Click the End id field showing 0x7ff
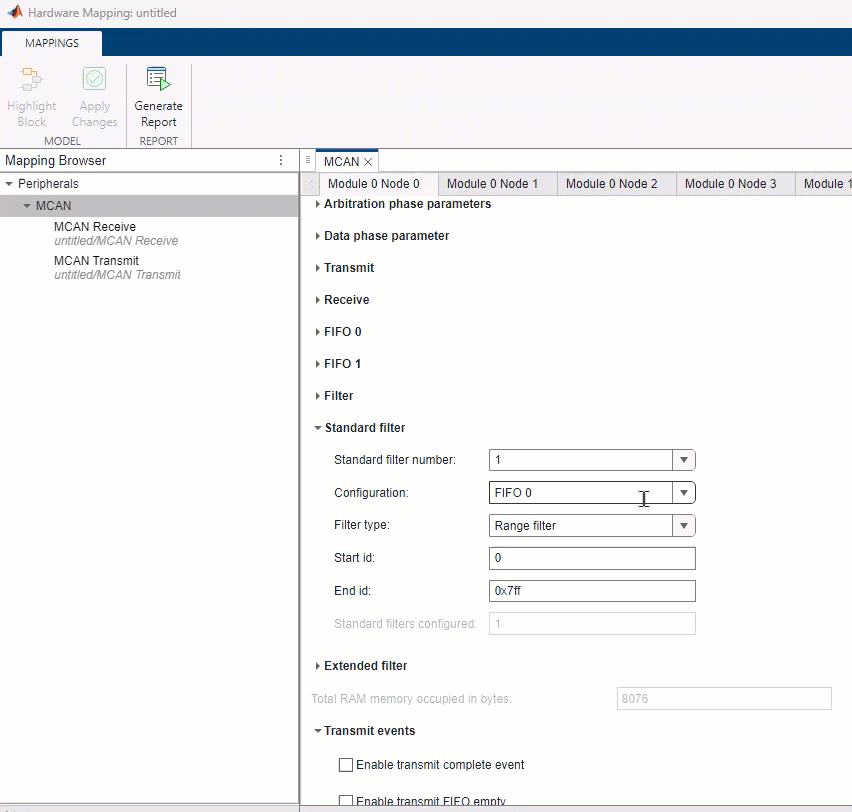Image resolution: width=852 pixels, height=812 pixels. coord(590,591)
